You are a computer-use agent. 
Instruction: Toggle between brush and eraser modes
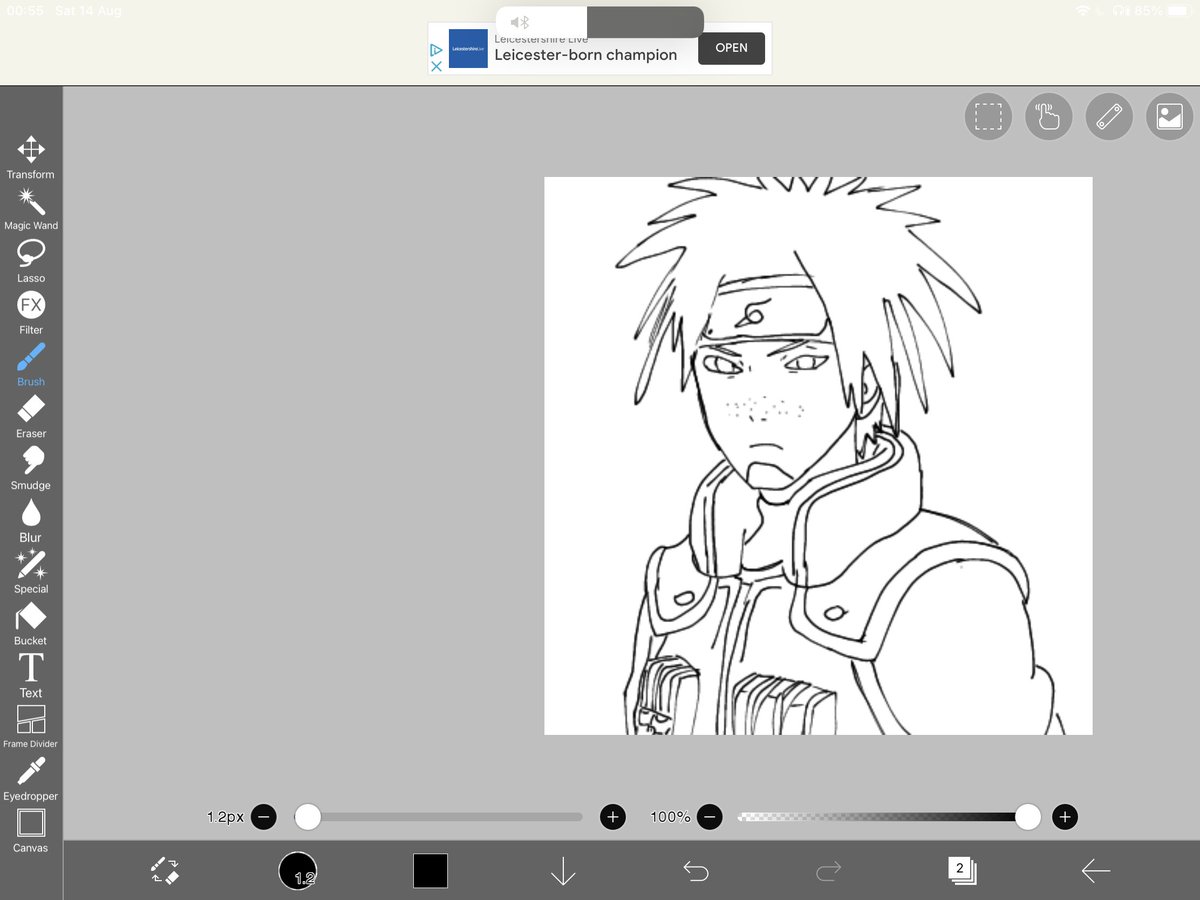point(165,870)
